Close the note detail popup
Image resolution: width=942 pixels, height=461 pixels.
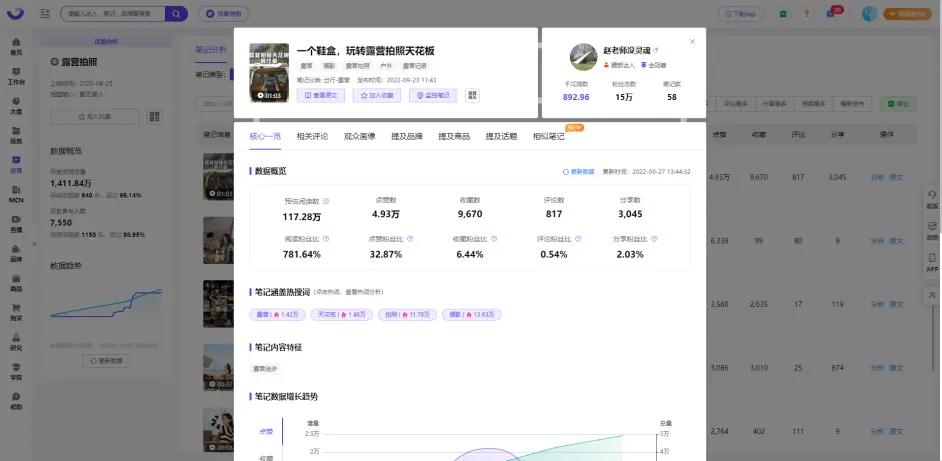pos(692,41)
